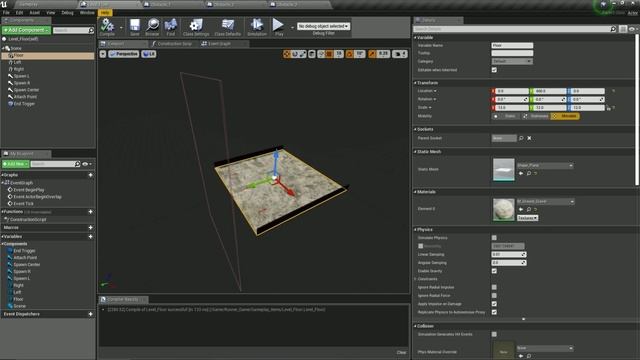Compile the blueprint with the Compile button
The height and width of the screenshot is (360, 640).
coord(107,27)
